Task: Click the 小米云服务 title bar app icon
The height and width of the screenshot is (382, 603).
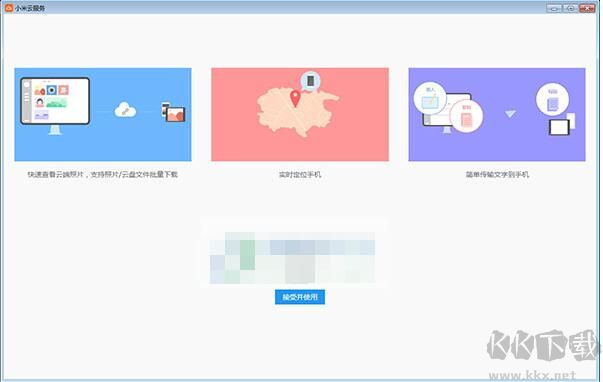Action: click(x=8, y=8)
